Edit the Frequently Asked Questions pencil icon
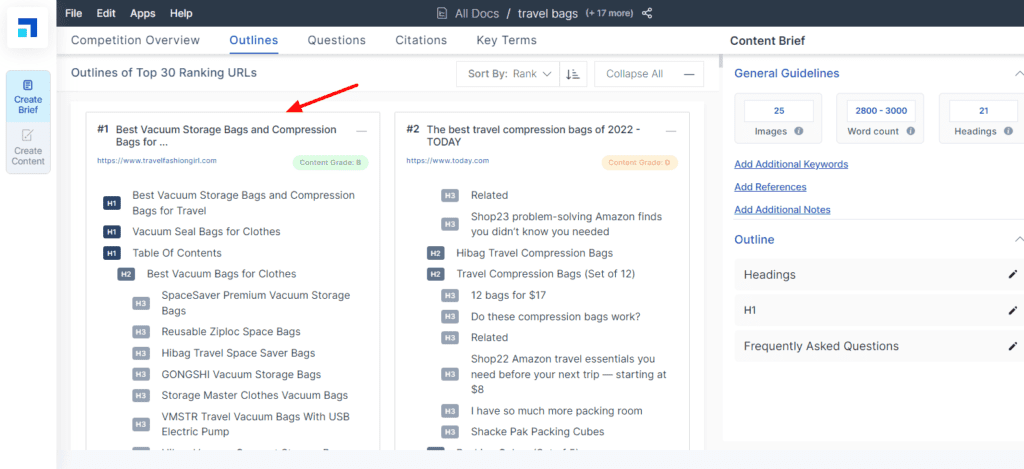The image size is (1024, 469). coord(1012,346)
